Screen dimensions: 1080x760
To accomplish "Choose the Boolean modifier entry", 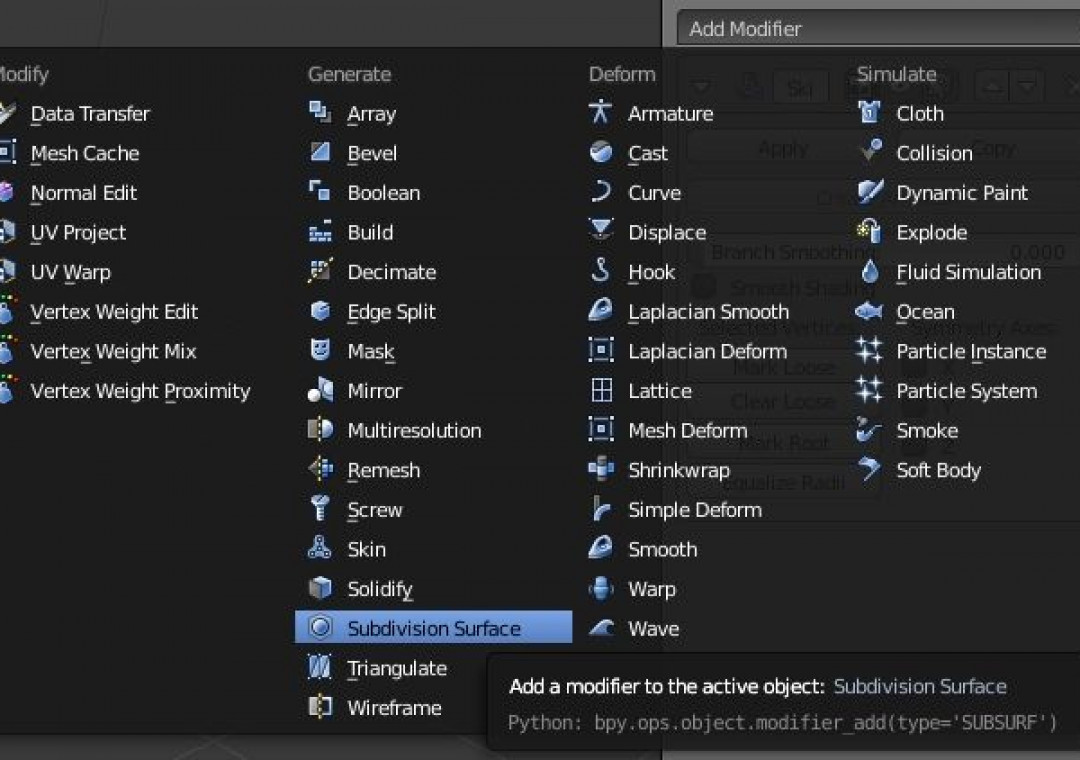I will [383, 193].
